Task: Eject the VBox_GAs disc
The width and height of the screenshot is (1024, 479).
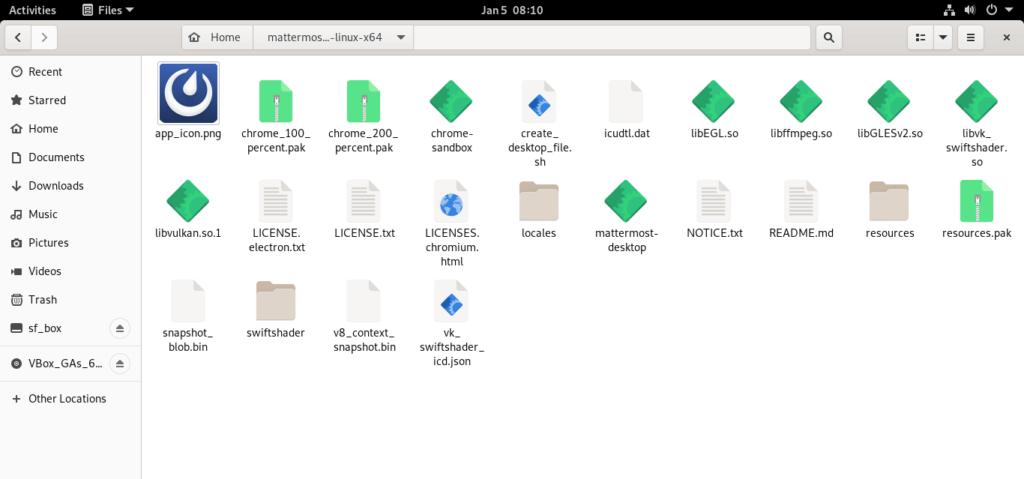Action: 120,363
